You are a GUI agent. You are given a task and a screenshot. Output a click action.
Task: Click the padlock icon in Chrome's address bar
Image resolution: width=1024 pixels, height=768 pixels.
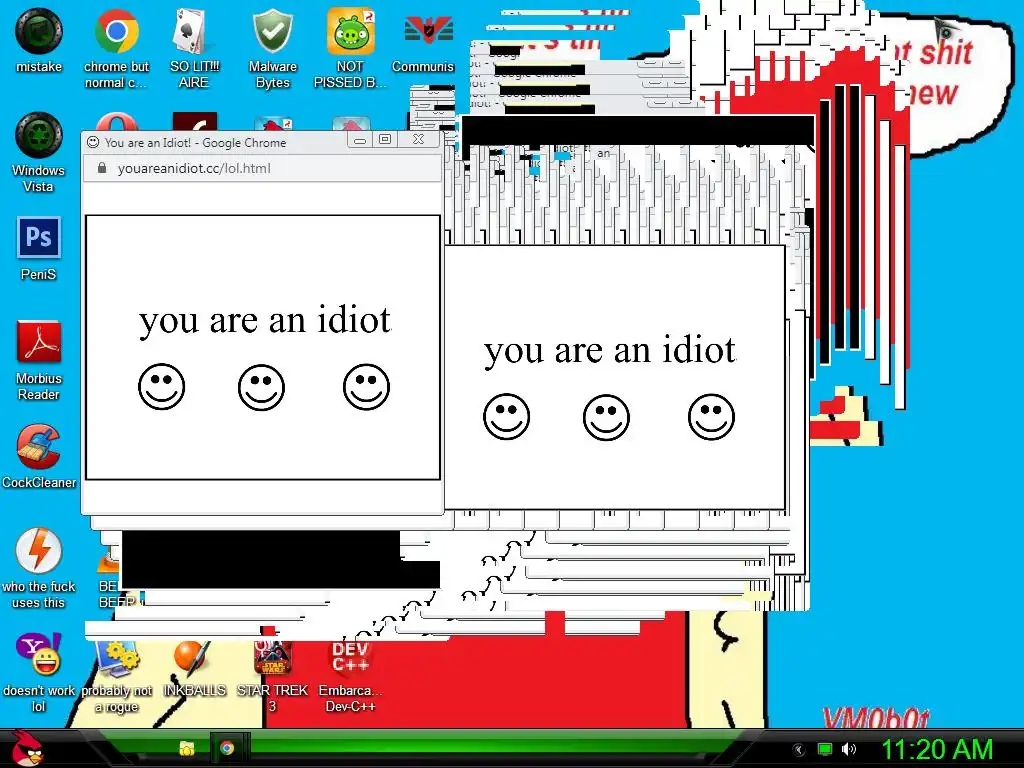[x=102, y=168]
